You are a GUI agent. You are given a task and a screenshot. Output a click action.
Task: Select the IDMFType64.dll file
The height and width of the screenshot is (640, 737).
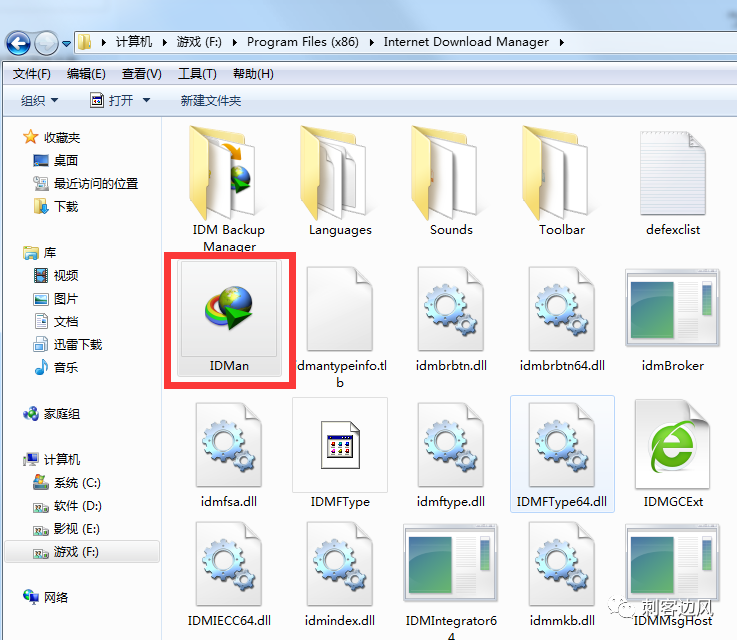point(562,454)
